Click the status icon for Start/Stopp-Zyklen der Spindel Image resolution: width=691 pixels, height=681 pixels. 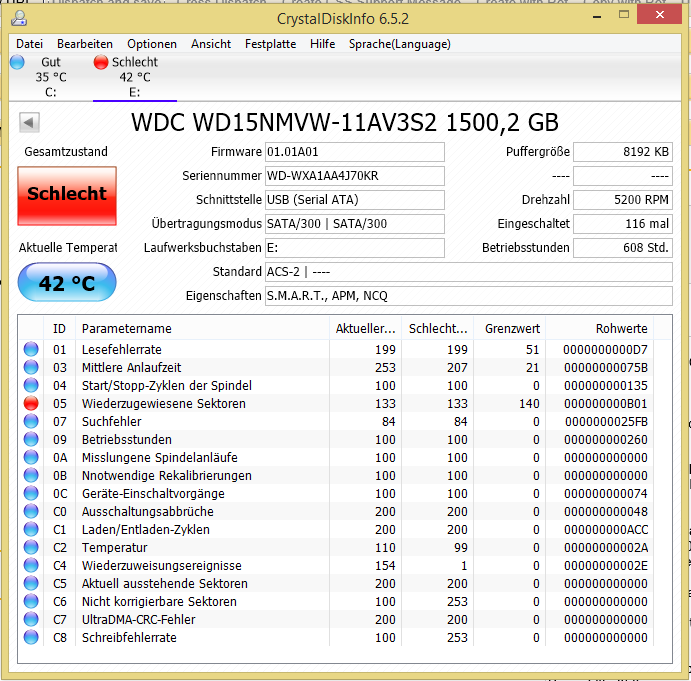(x=31, y=385)
